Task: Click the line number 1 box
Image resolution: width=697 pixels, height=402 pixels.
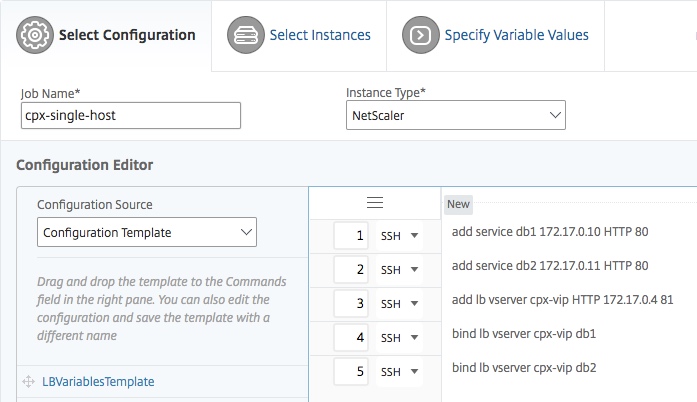Action: coord(351,236)
